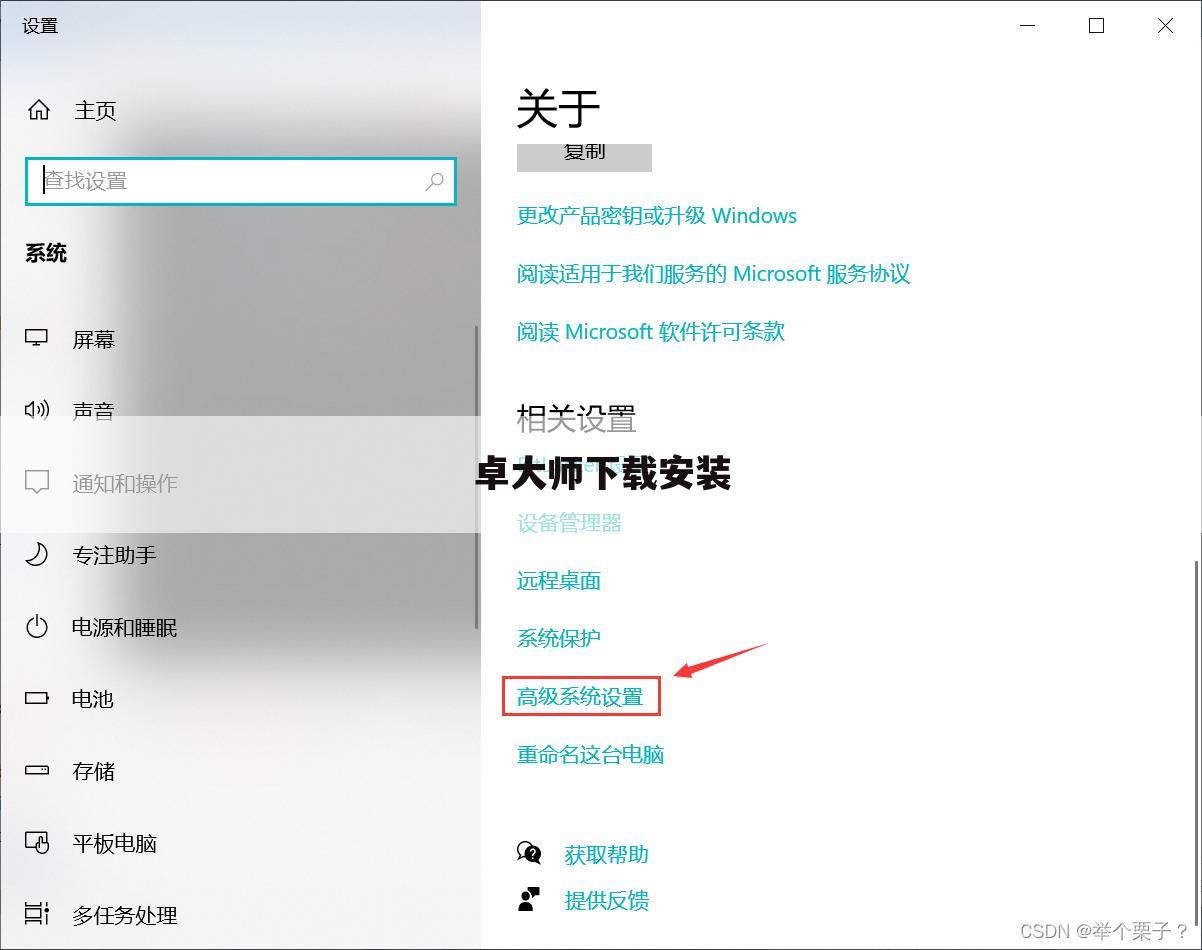The image size is (1202, 950).
Task: Click the tablet icon for 平板电脑
Action: point(37,843)
